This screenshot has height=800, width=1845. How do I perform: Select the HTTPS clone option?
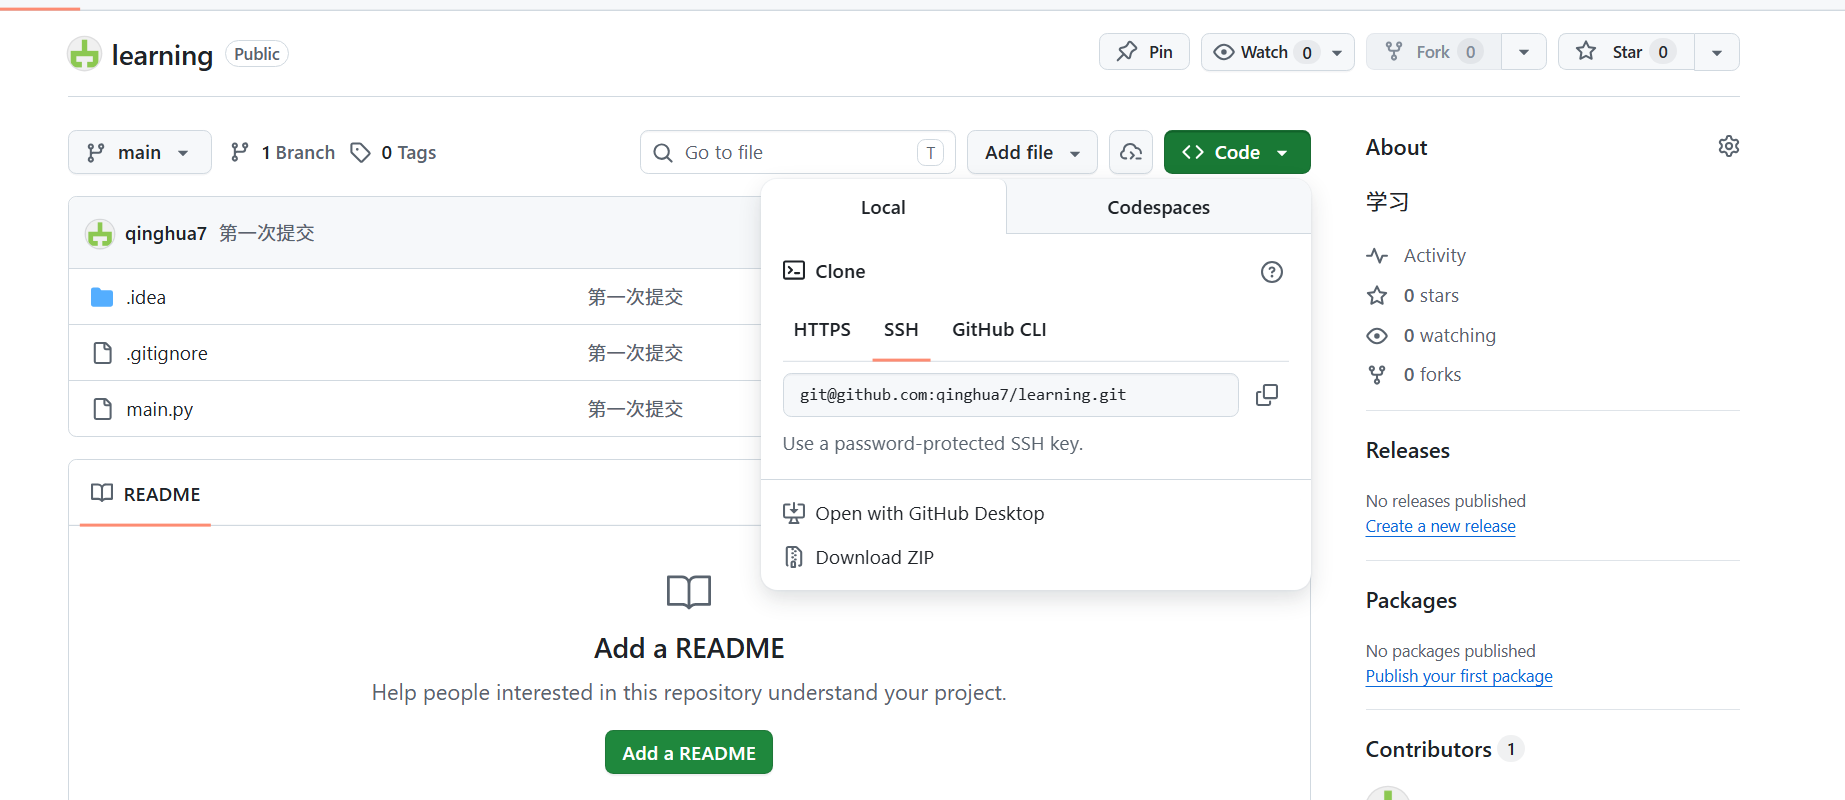pyautogui.click(x=822, y=330)
